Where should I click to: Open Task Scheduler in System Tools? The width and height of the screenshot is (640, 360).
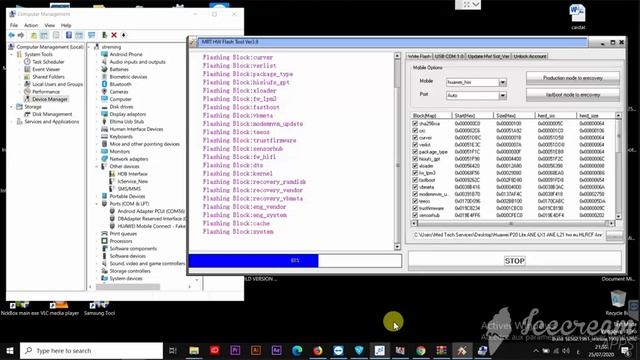(x=48, y=62)
